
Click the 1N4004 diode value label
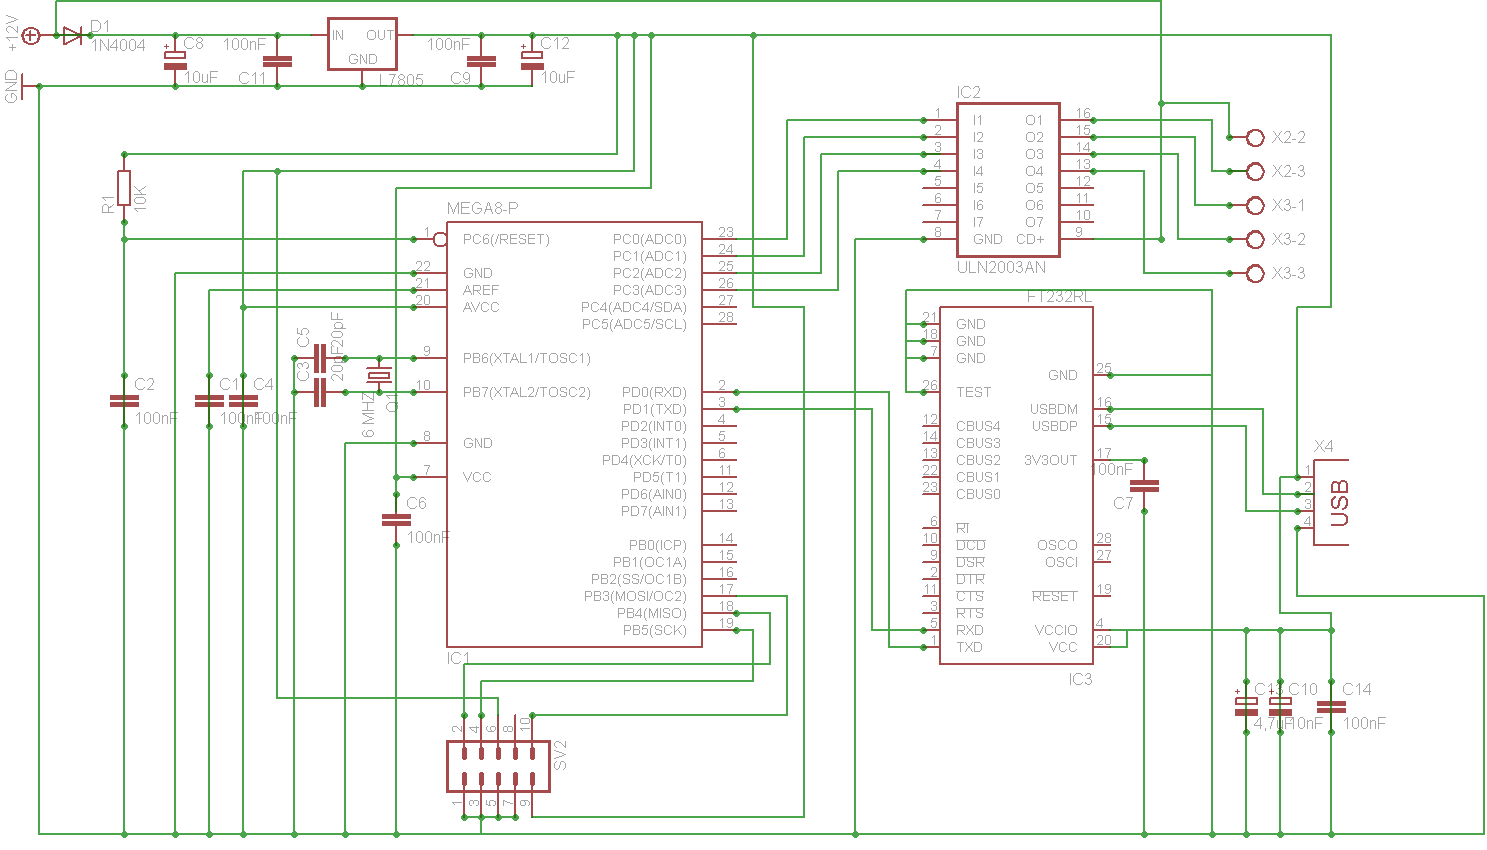118,46
